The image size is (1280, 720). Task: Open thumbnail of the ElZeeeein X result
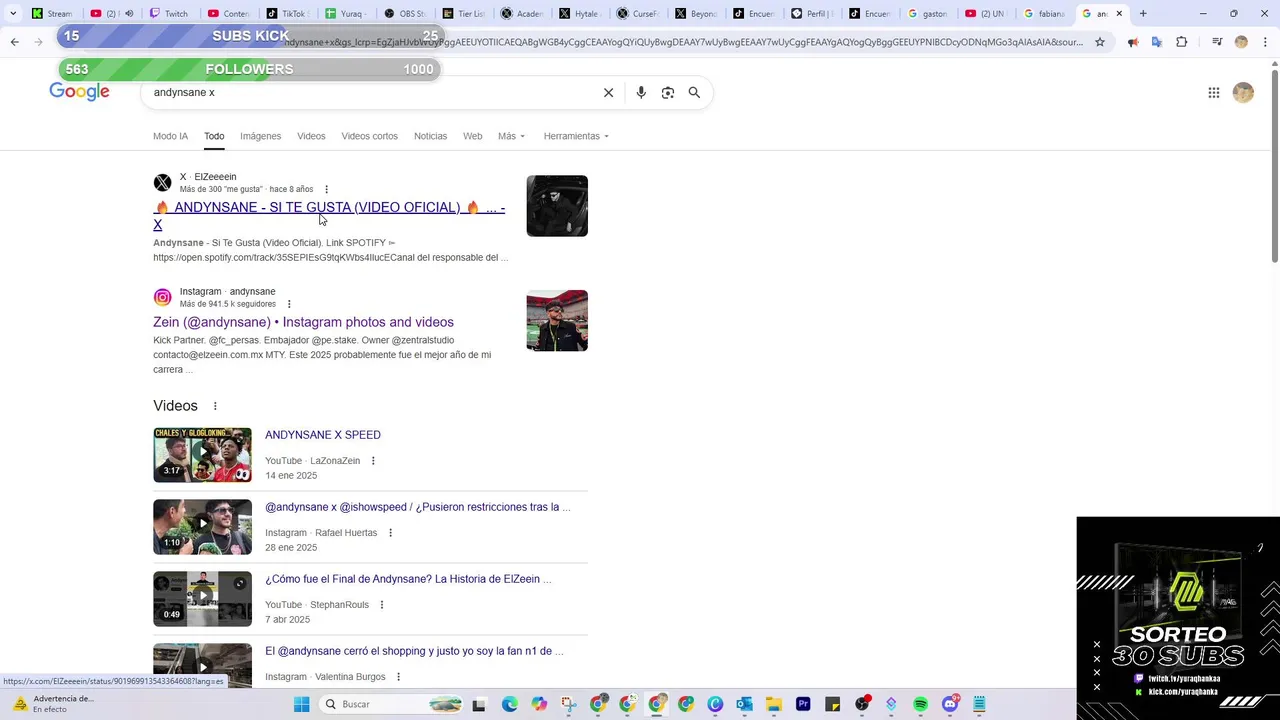pos(557,206)
